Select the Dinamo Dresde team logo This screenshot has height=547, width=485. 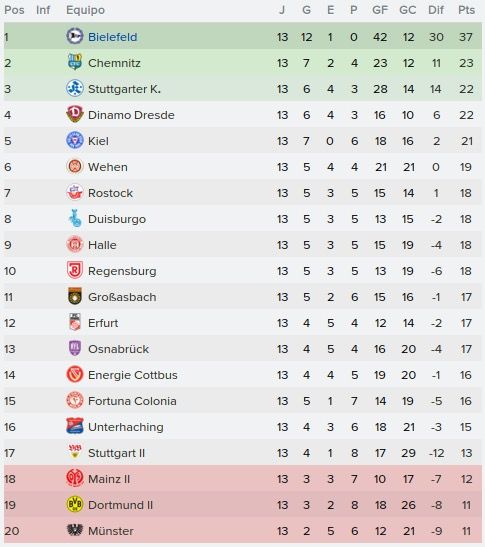75,114
